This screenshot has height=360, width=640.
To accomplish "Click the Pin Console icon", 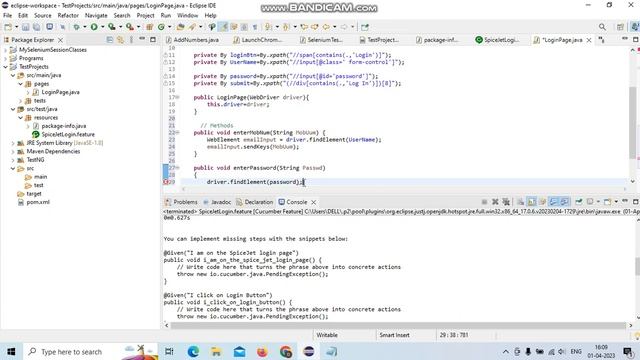I will pos(579,202).
